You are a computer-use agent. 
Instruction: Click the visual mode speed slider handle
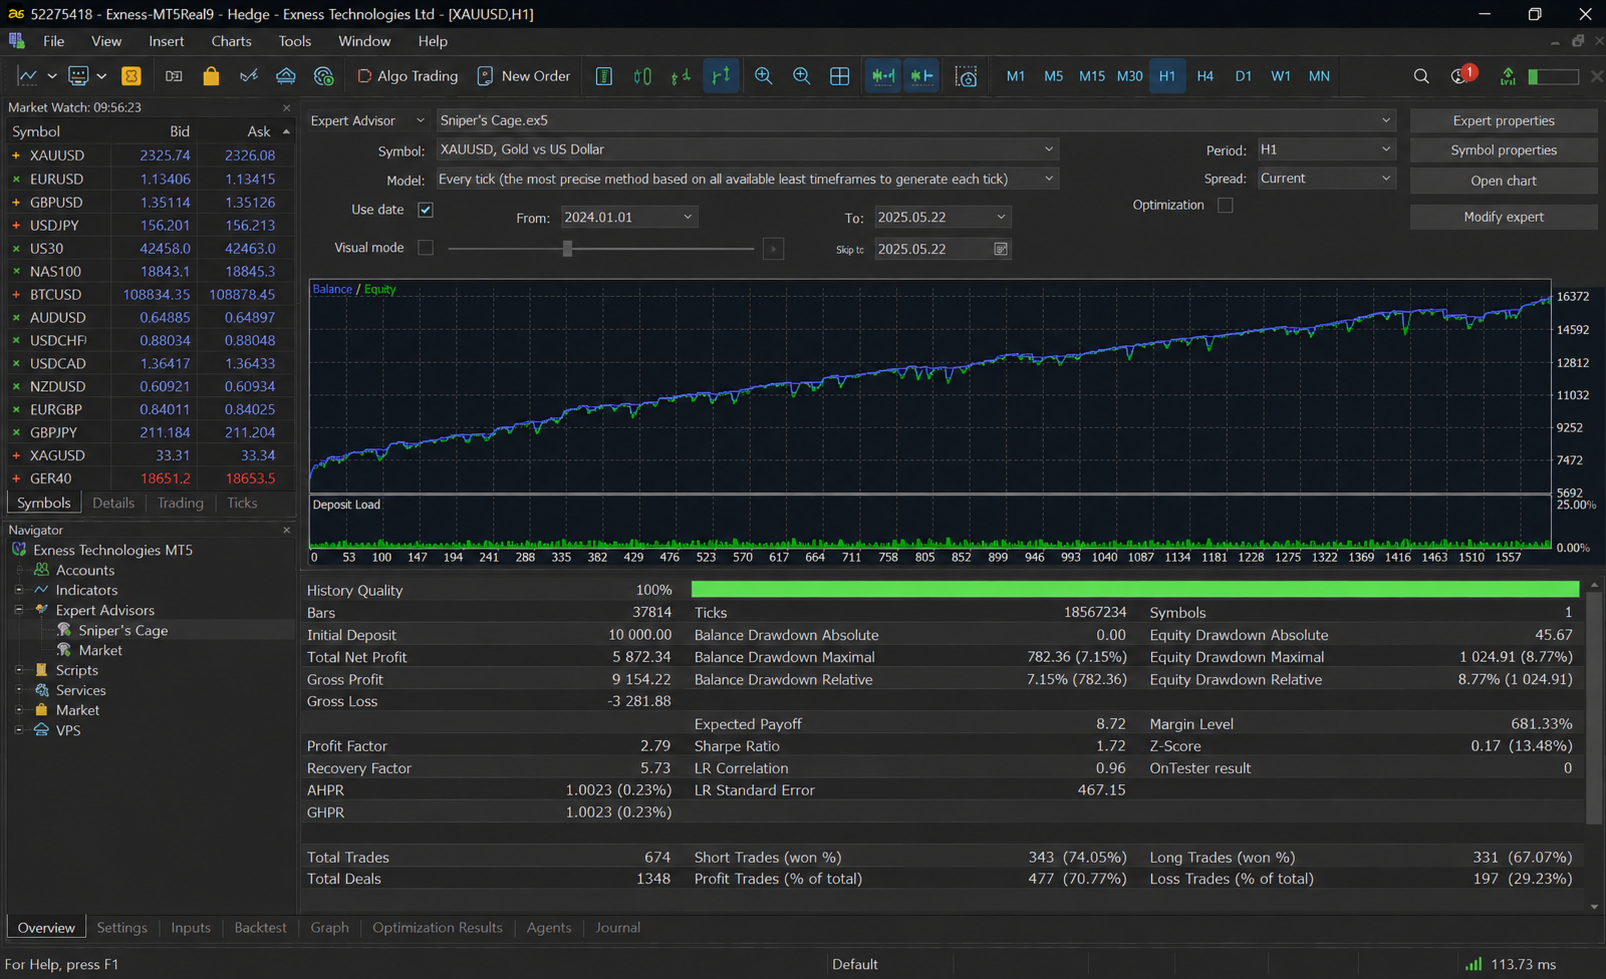pos(567,248)
